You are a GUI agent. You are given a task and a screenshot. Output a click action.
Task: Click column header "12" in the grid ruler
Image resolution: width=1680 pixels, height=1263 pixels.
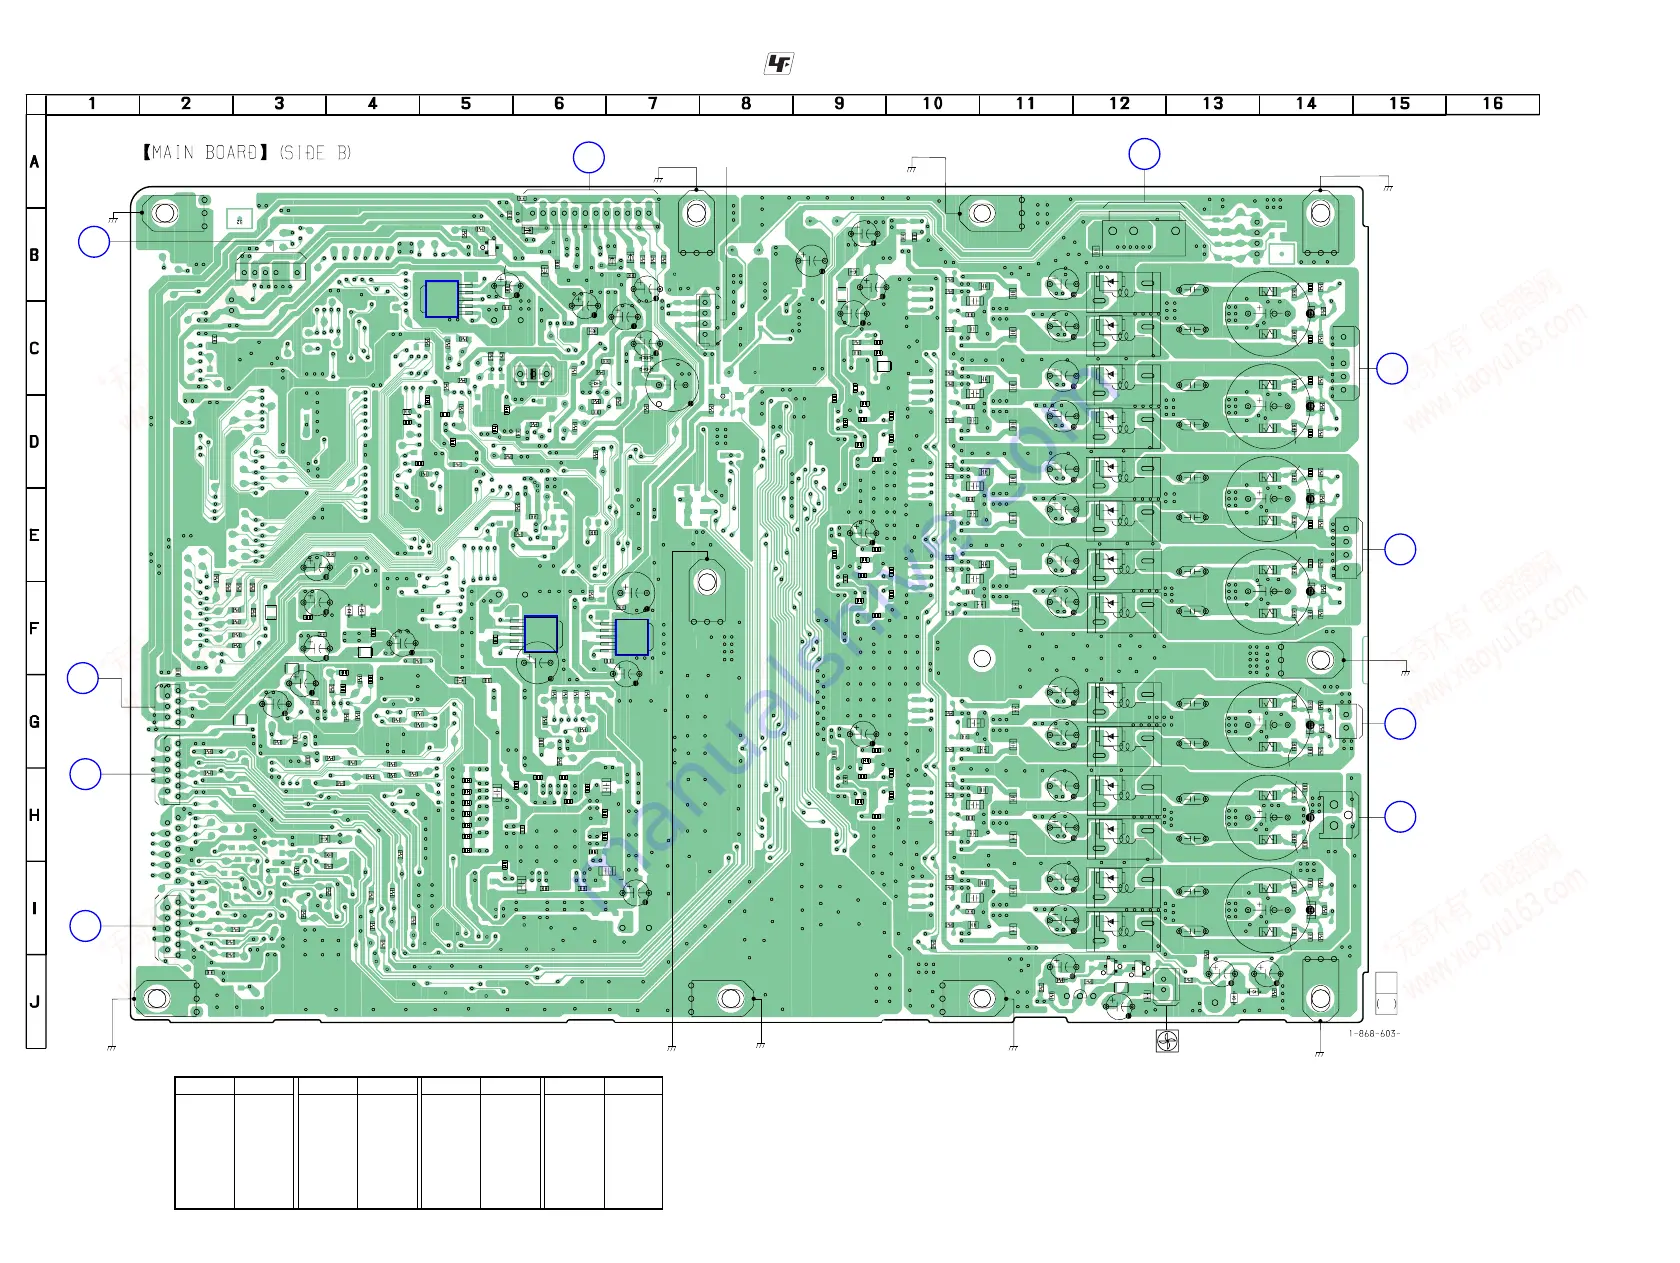tap(1119, 104)
